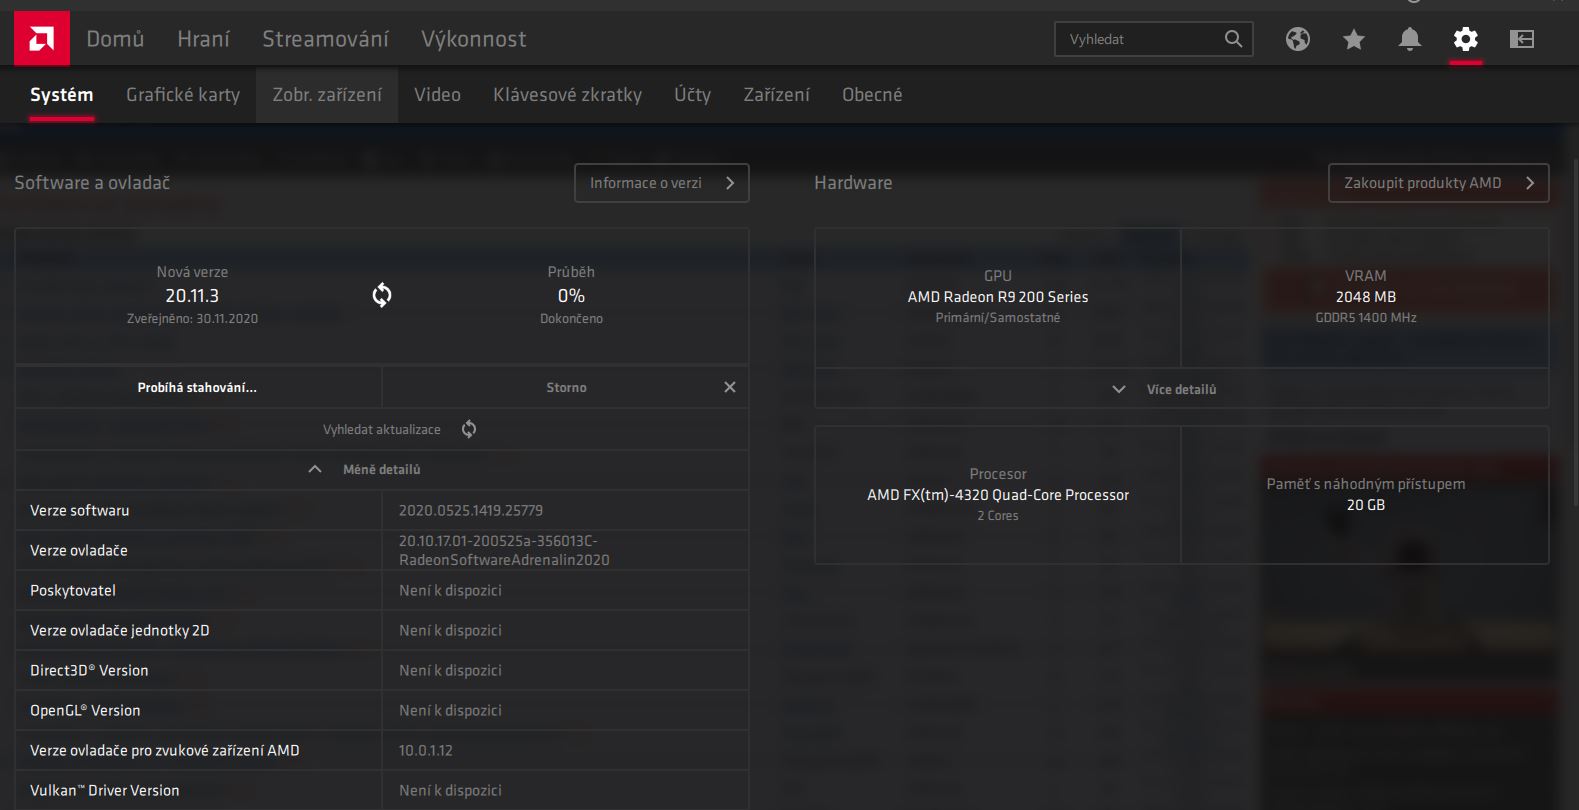The width and height of the screenshot is (1579, 810).
Task: Click refresh icon beside new version 20.11.3
Action: click(382, 295)
